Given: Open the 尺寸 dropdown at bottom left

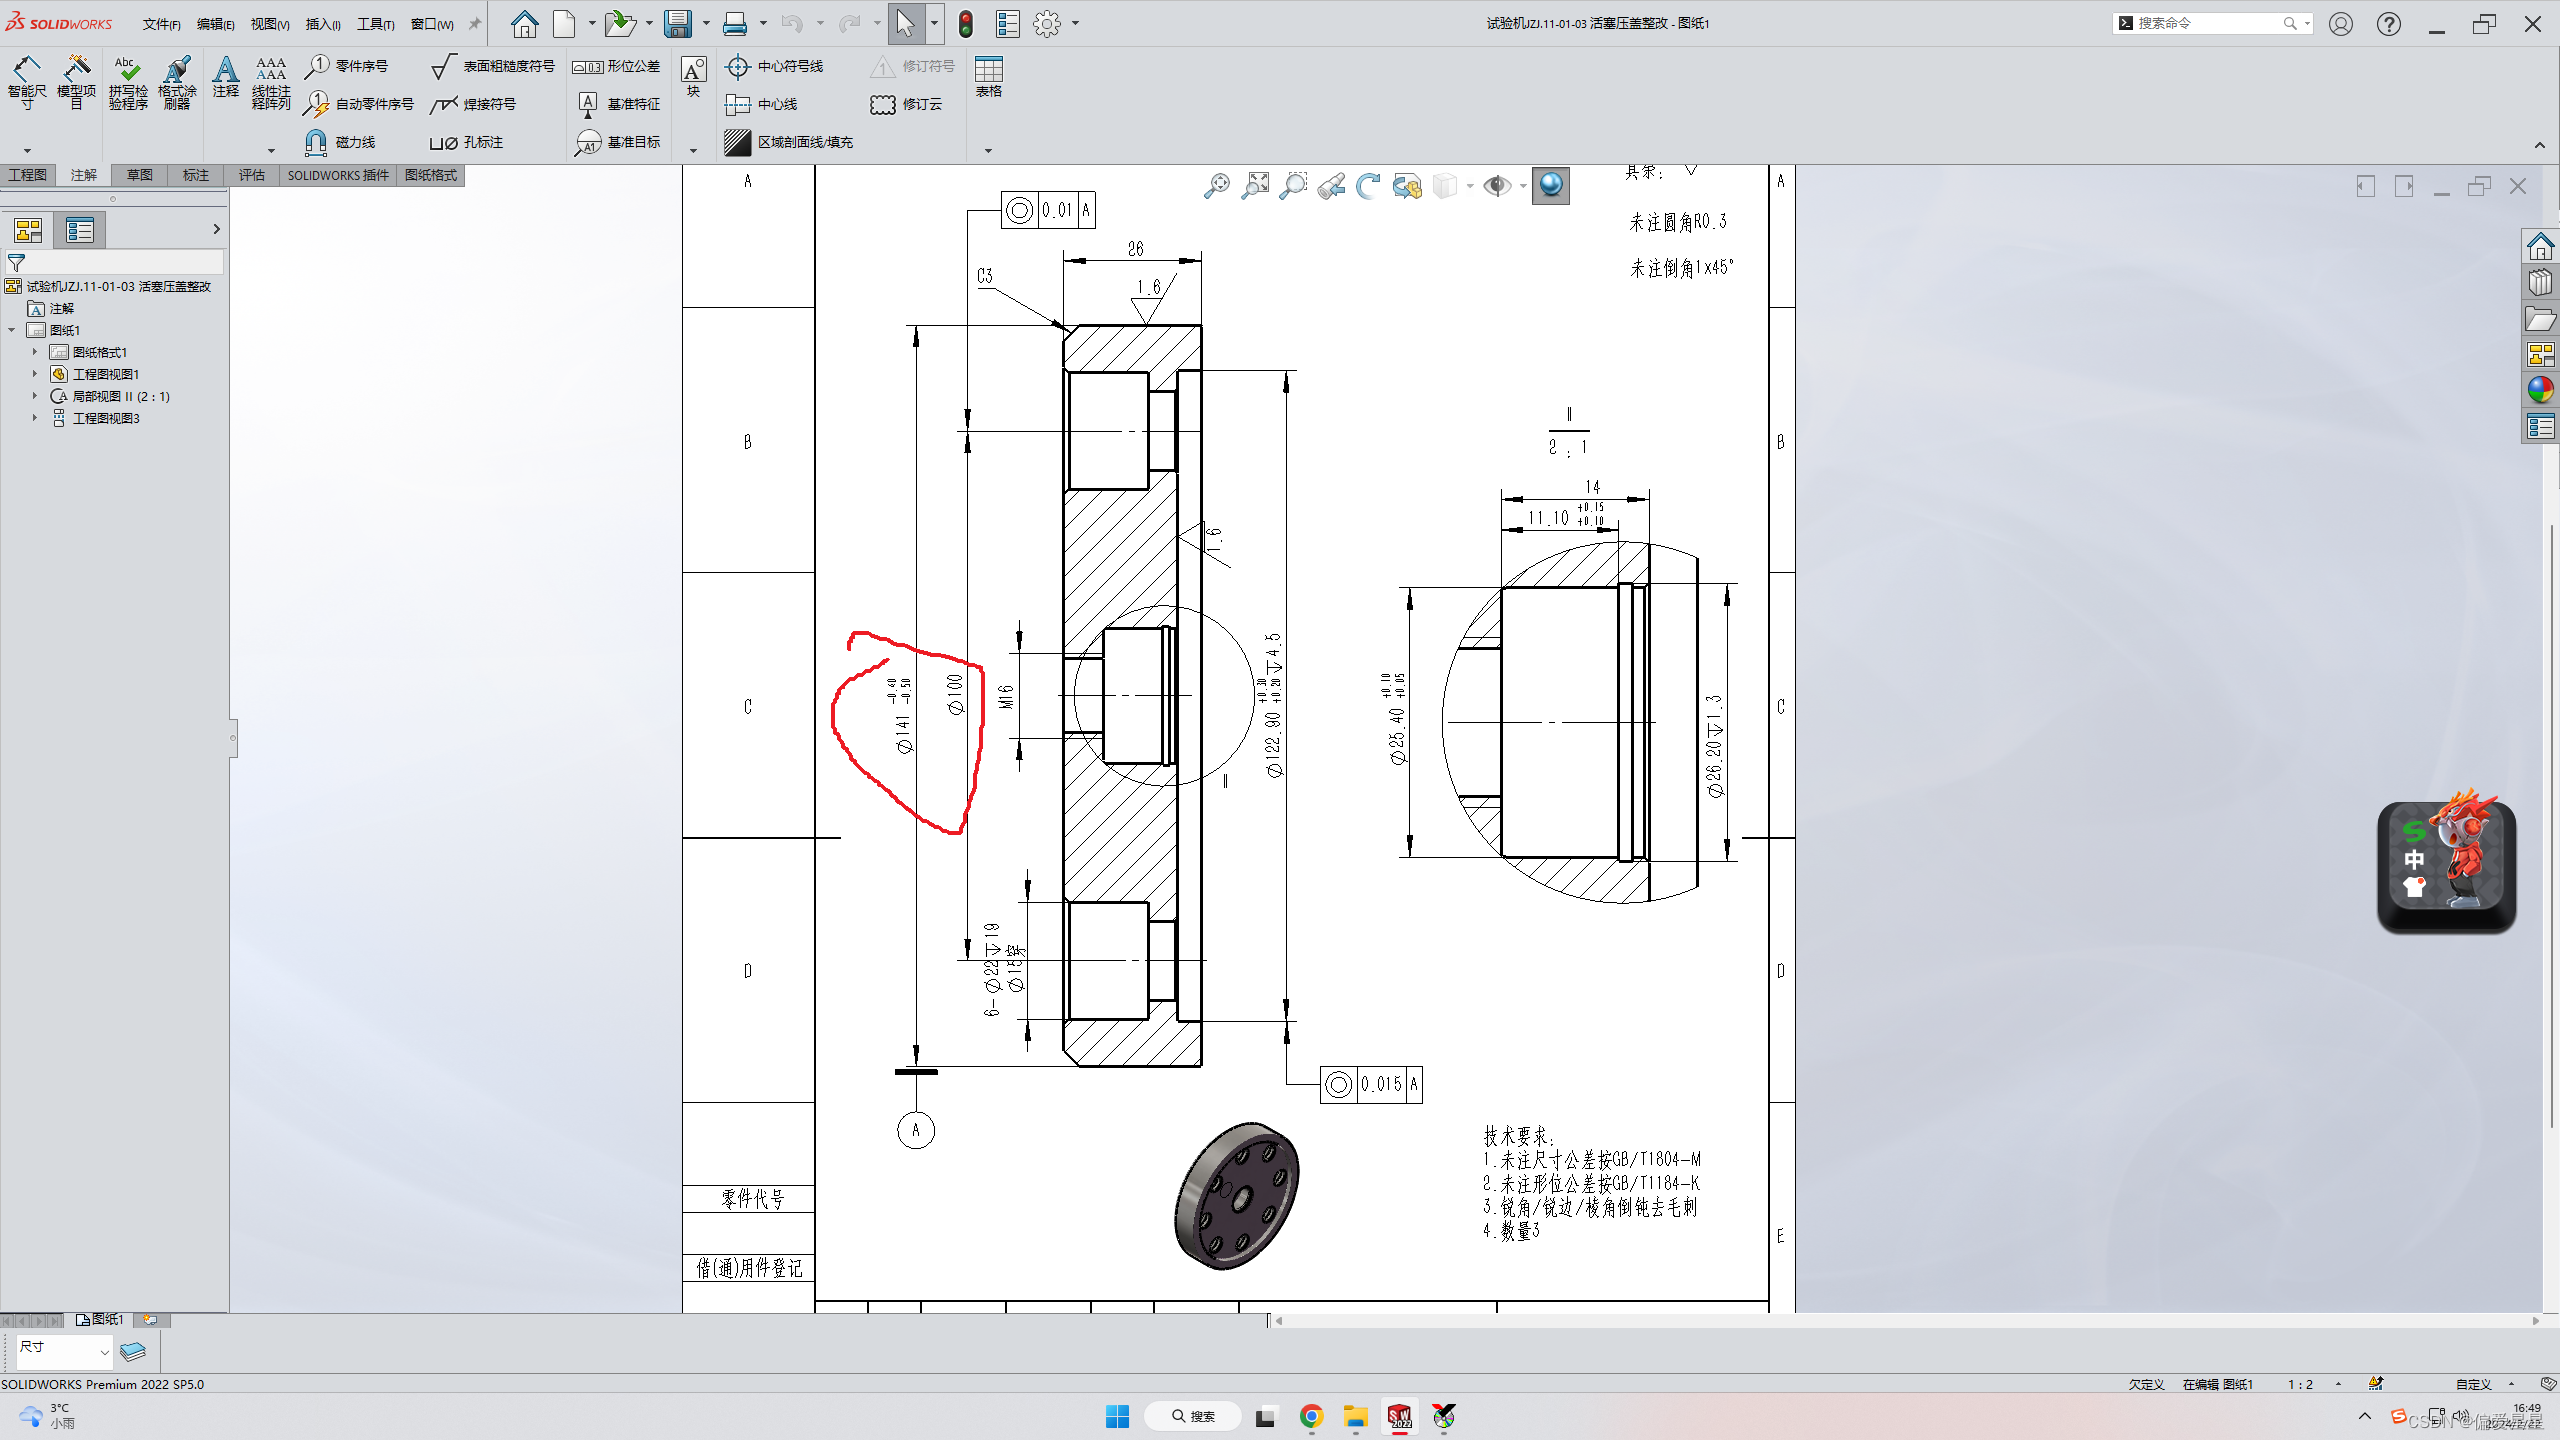Looking at the screenshot, I should pyautogui.click(x=104, y=1352).
